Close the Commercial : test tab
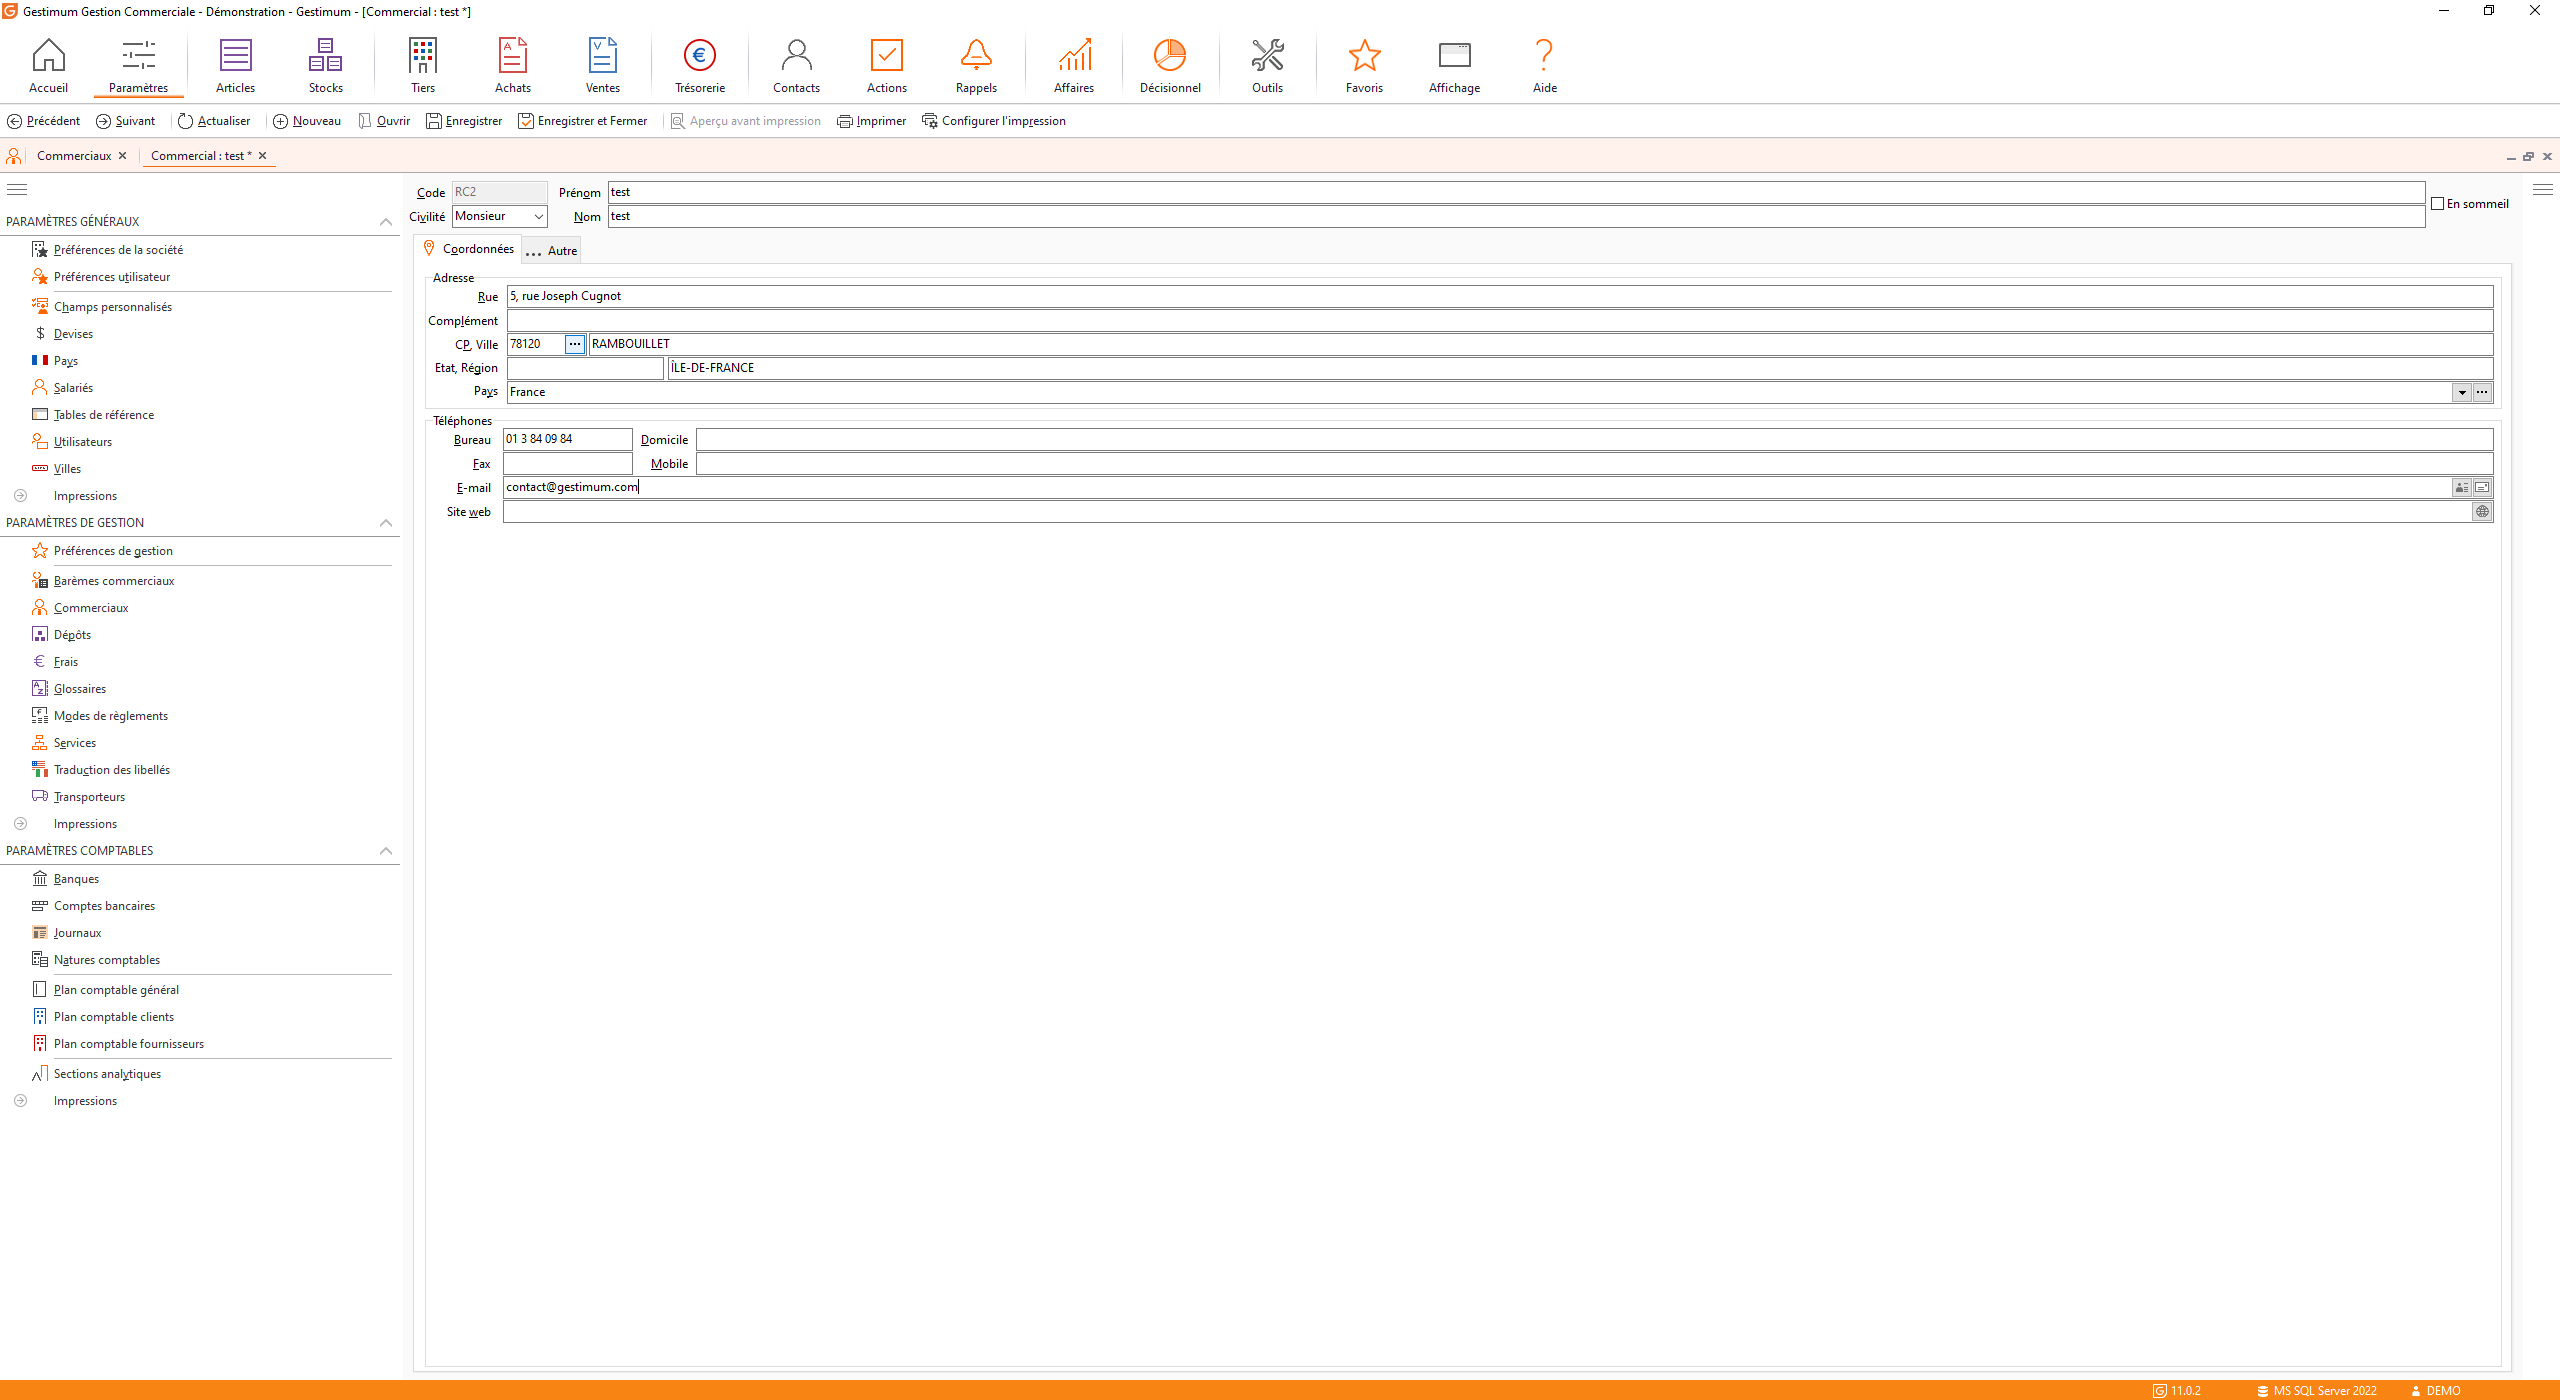This screenshot has height=1400, width=2560. 263,156
